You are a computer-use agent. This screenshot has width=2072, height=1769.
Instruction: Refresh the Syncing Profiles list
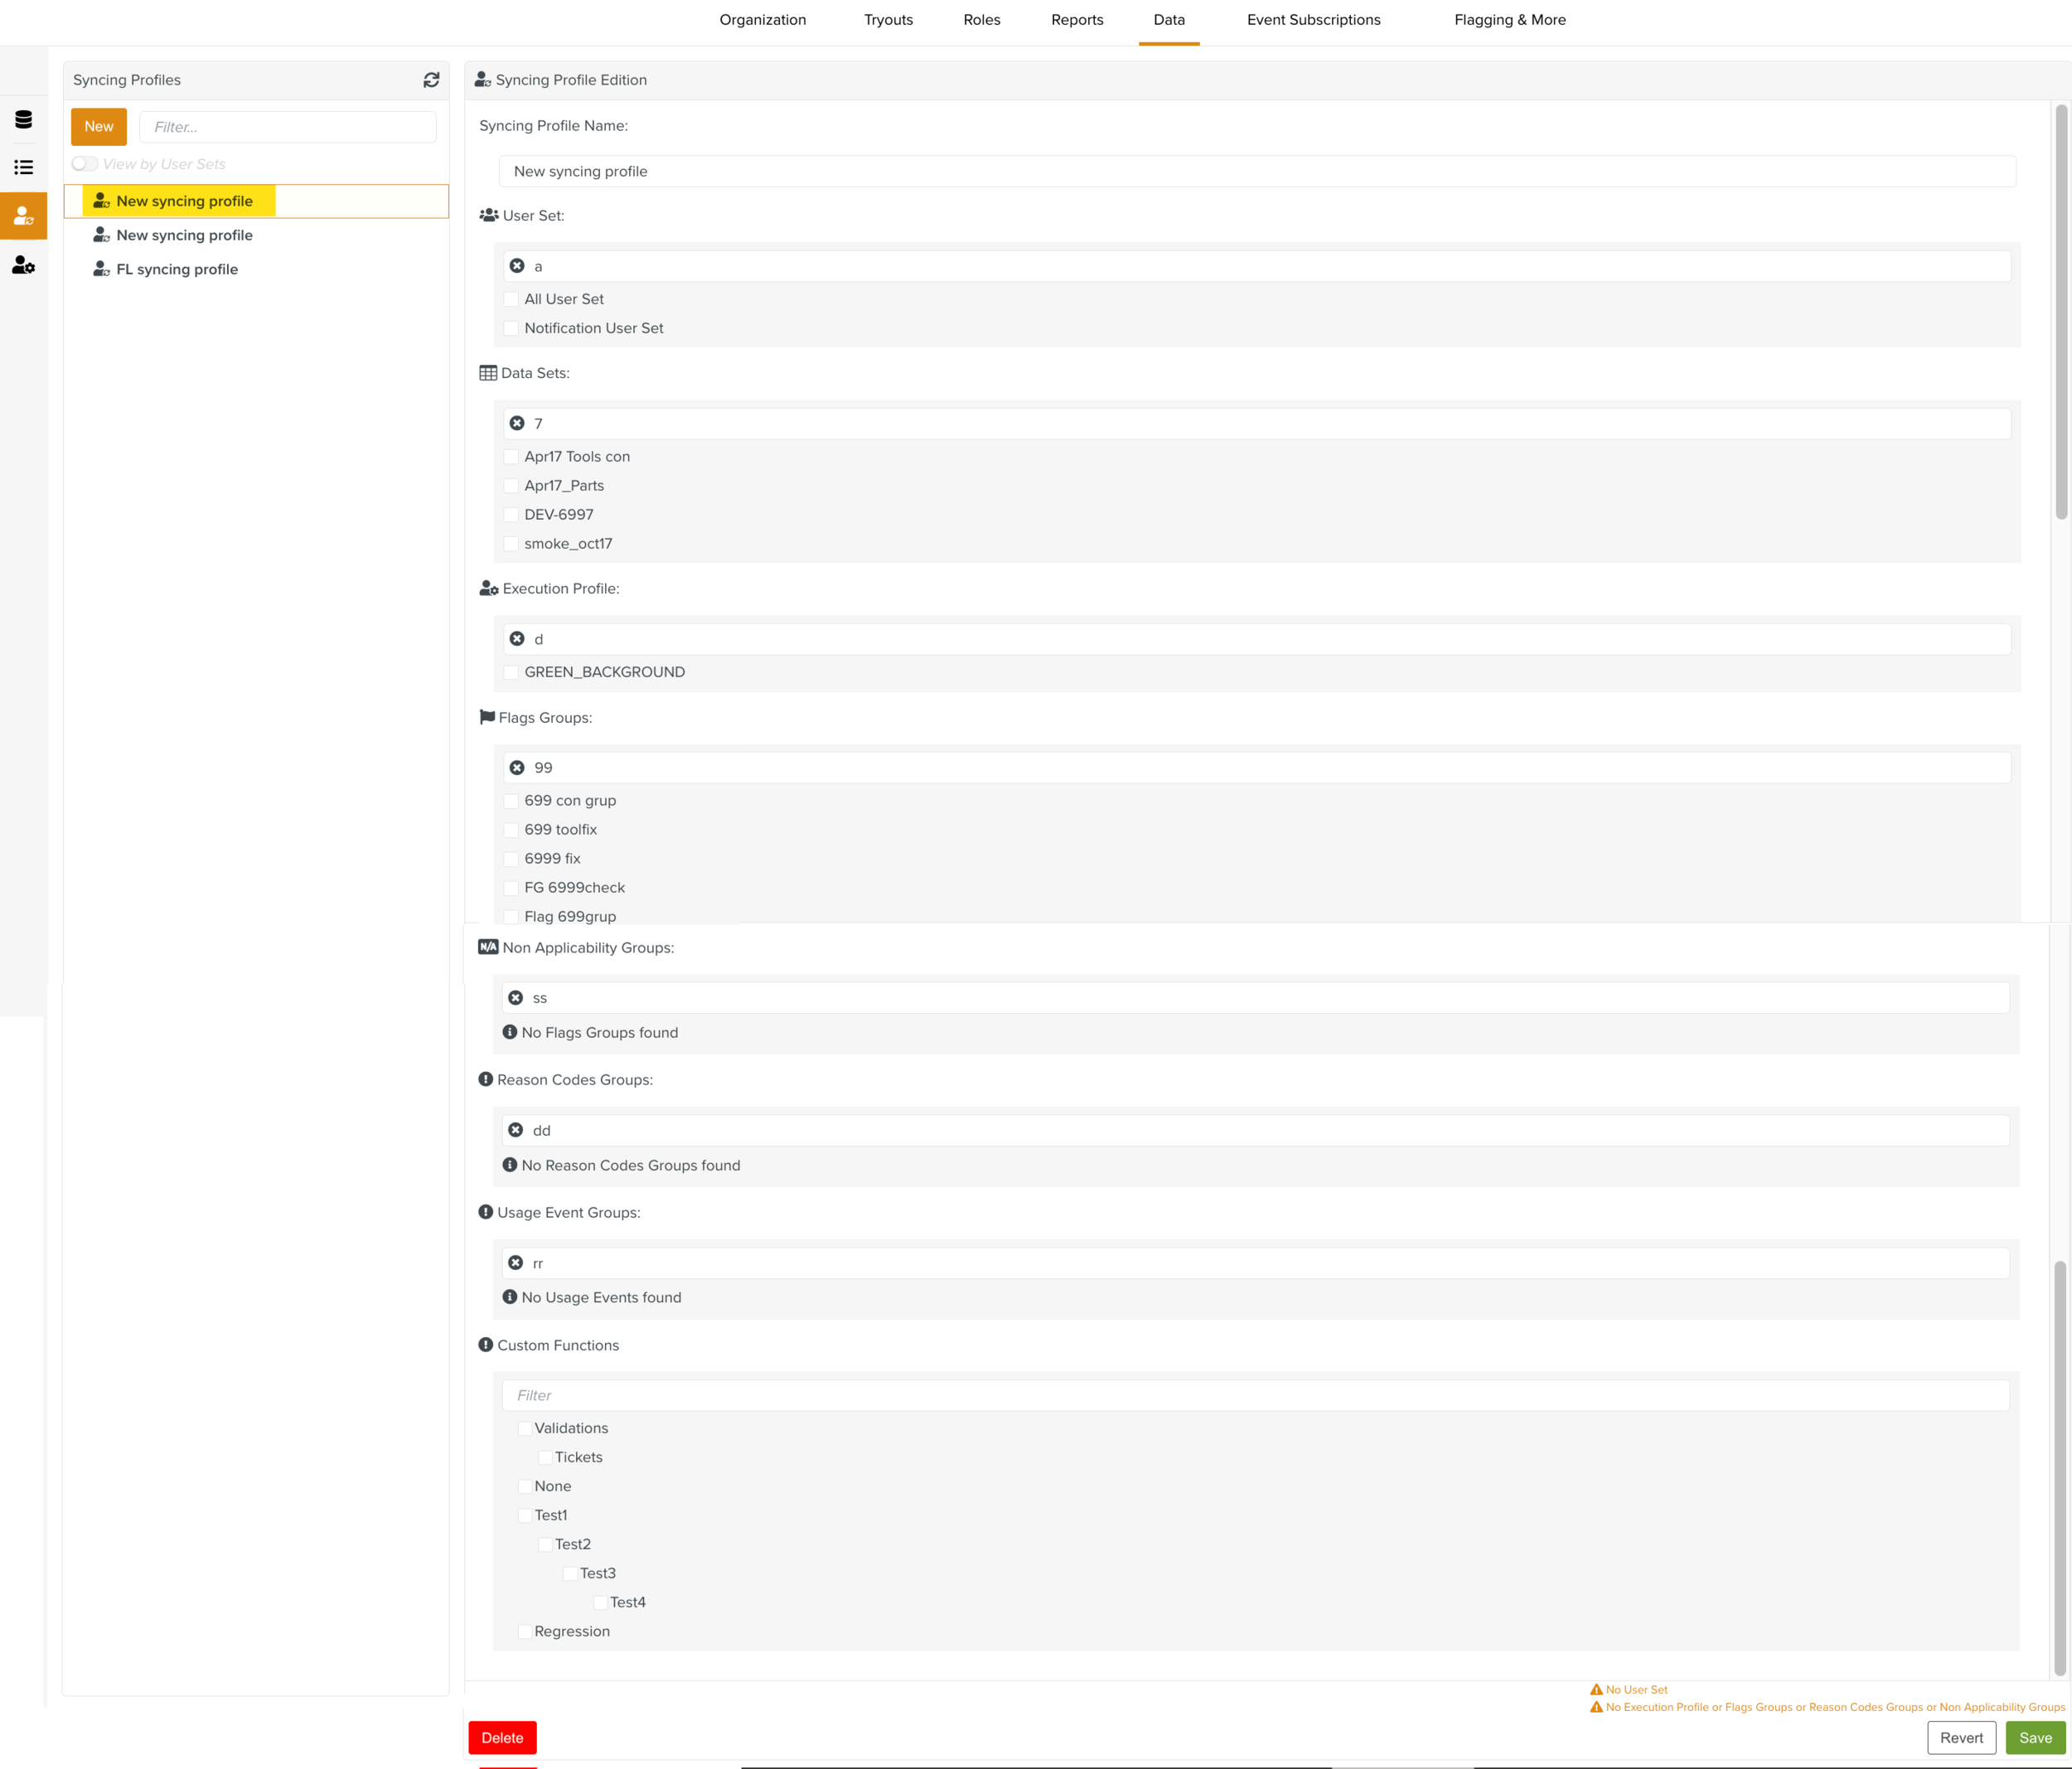(x=432, y=79)
